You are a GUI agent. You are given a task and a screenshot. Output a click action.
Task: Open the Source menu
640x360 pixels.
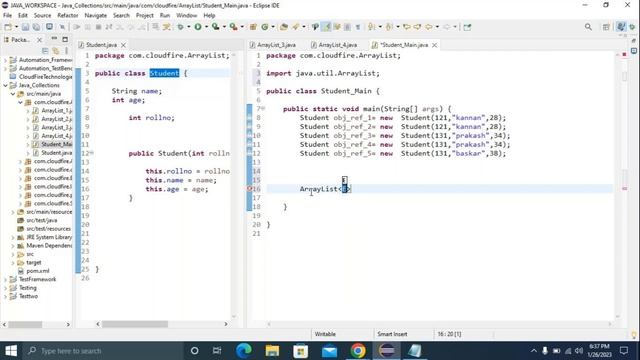pos(42,16)
